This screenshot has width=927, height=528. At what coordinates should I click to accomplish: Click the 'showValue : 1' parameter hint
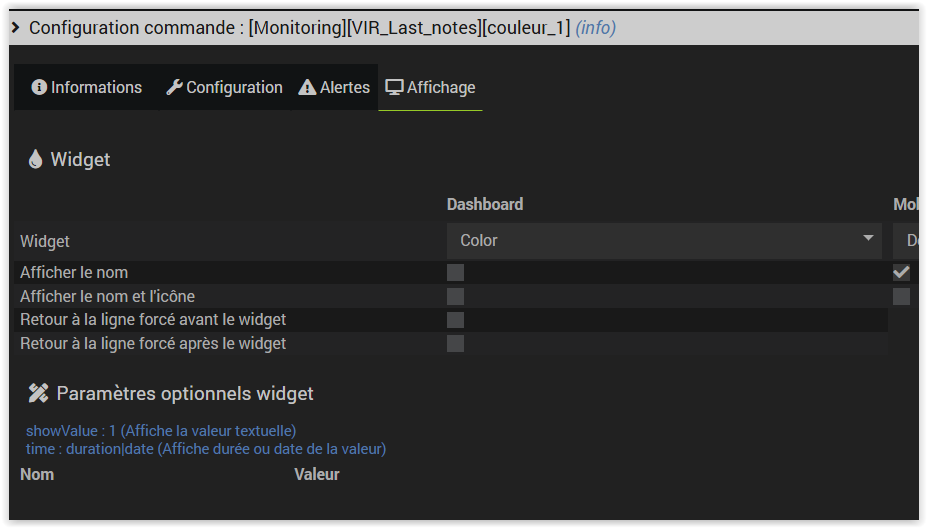tap(161, 431)
